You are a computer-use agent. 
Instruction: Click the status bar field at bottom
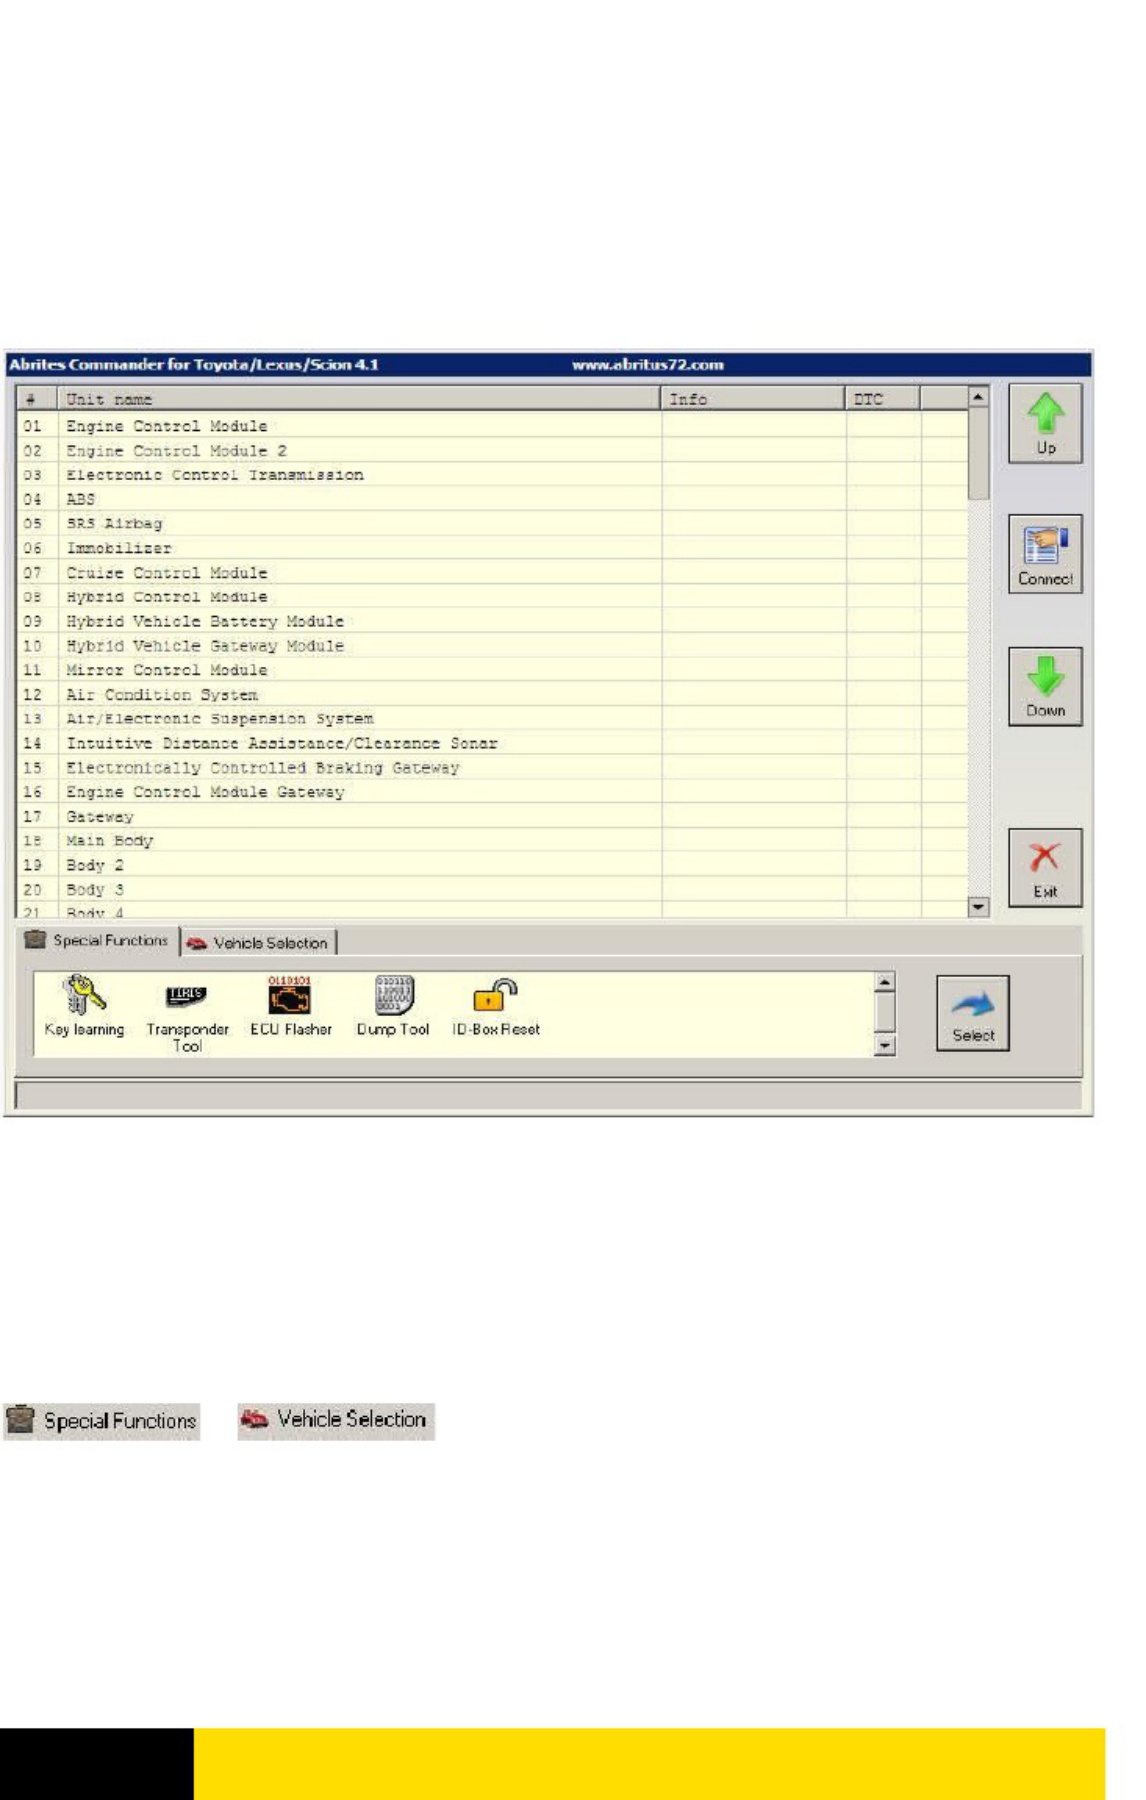pos(548,1096)
